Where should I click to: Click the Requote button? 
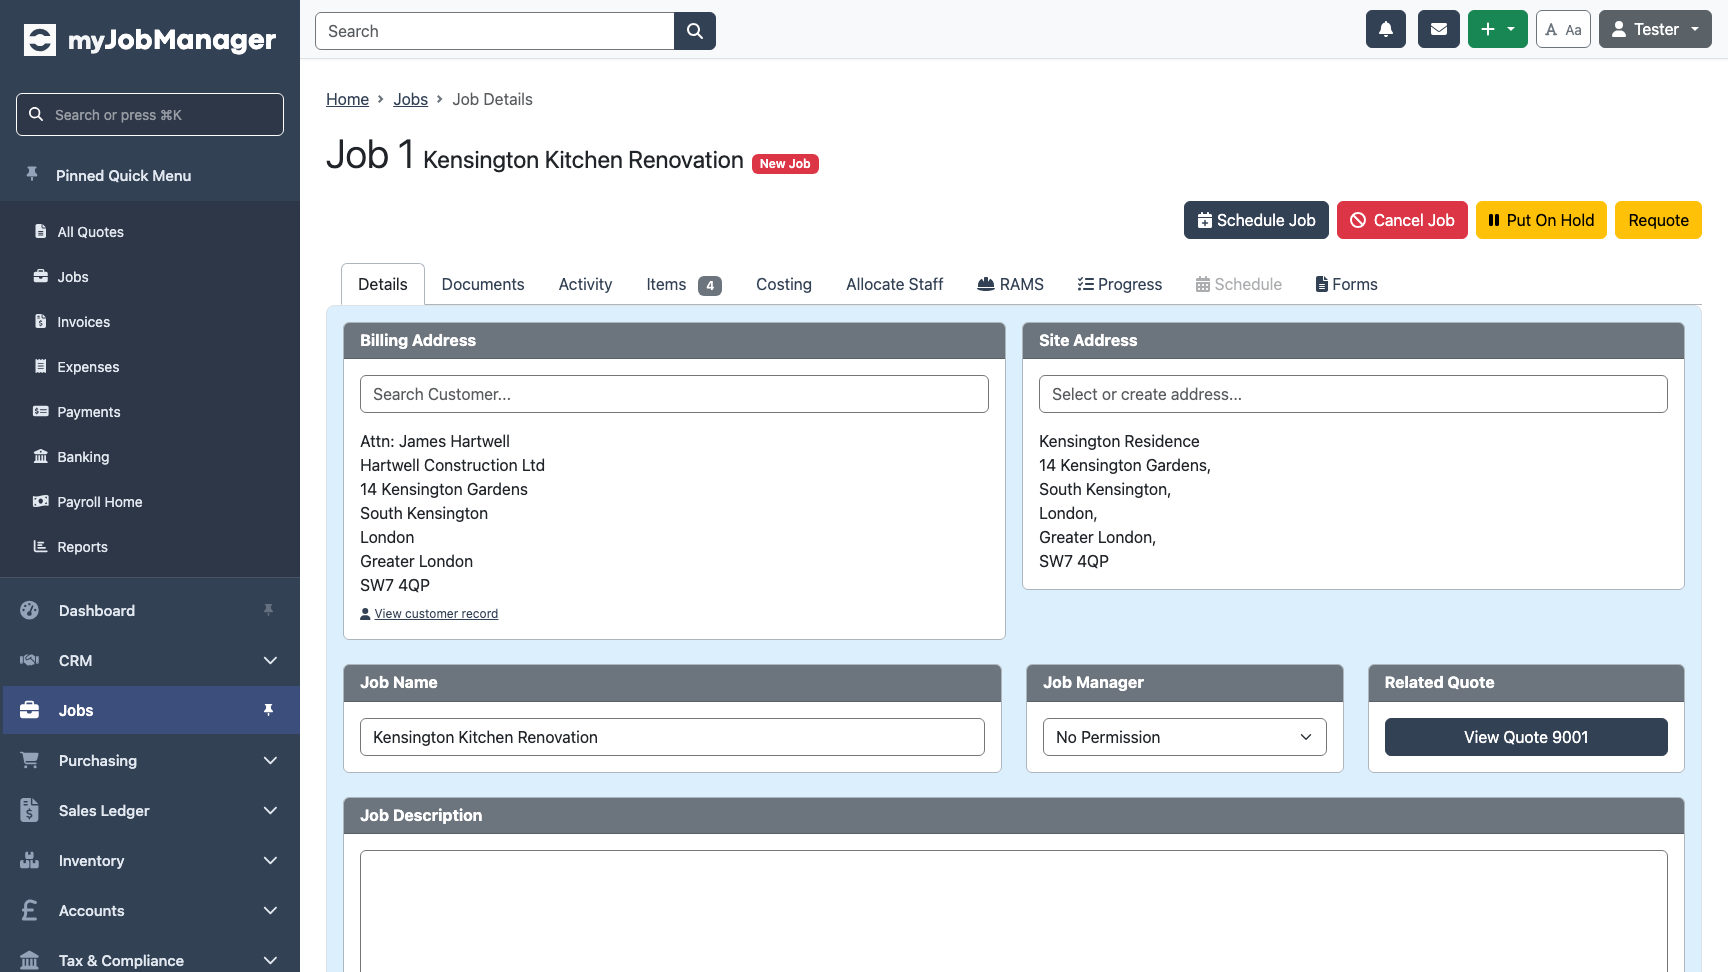(1658, 220)
